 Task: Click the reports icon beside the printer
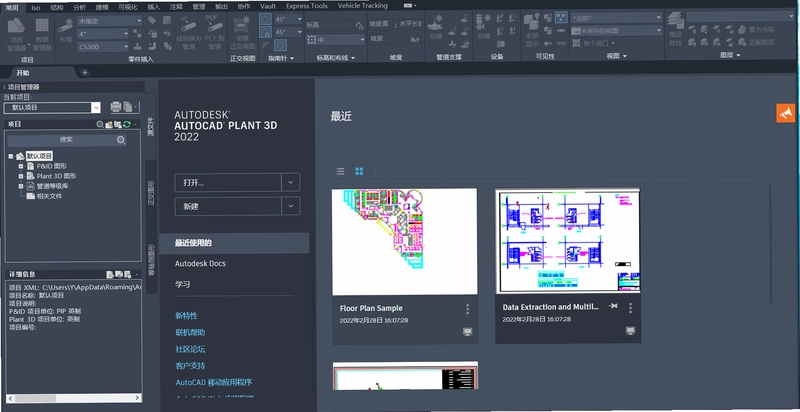pyautogui.click(x=128, y=107)
